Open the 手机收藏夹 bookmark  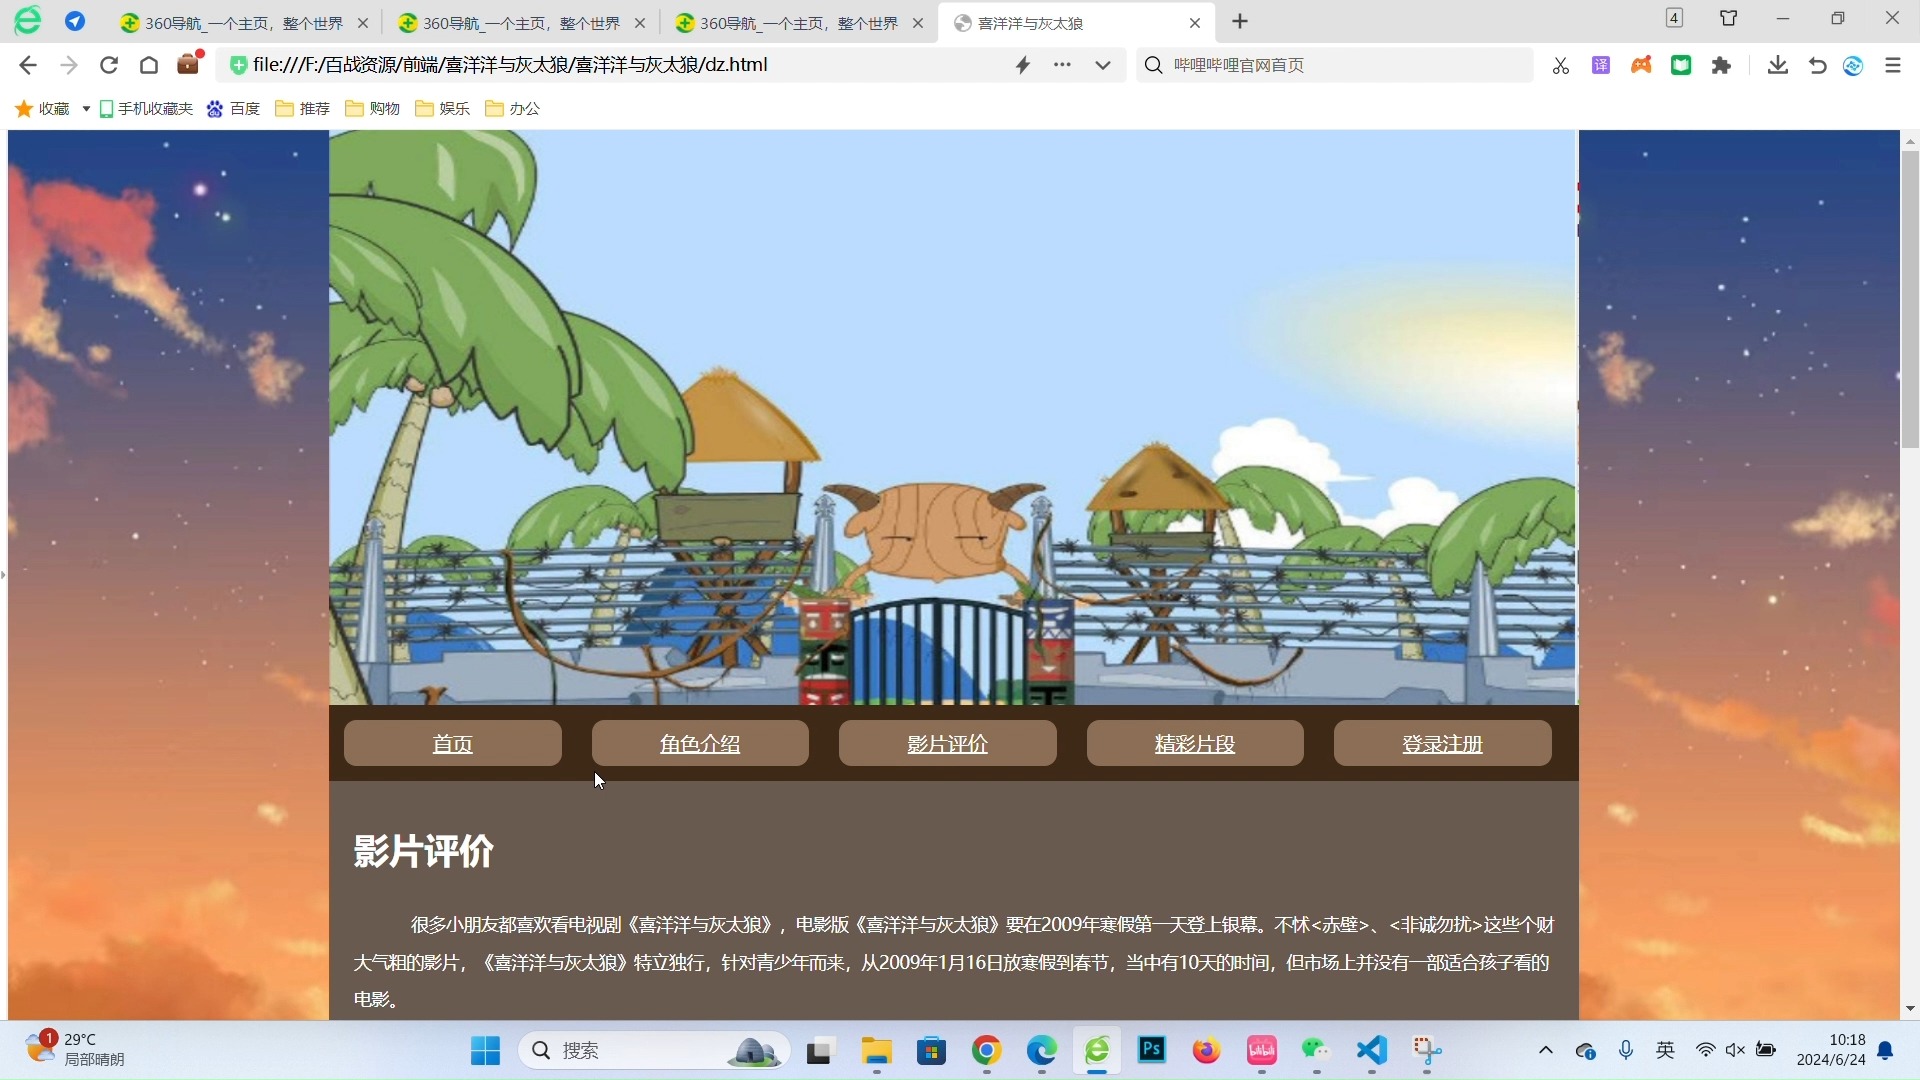[x=146, y=108]
